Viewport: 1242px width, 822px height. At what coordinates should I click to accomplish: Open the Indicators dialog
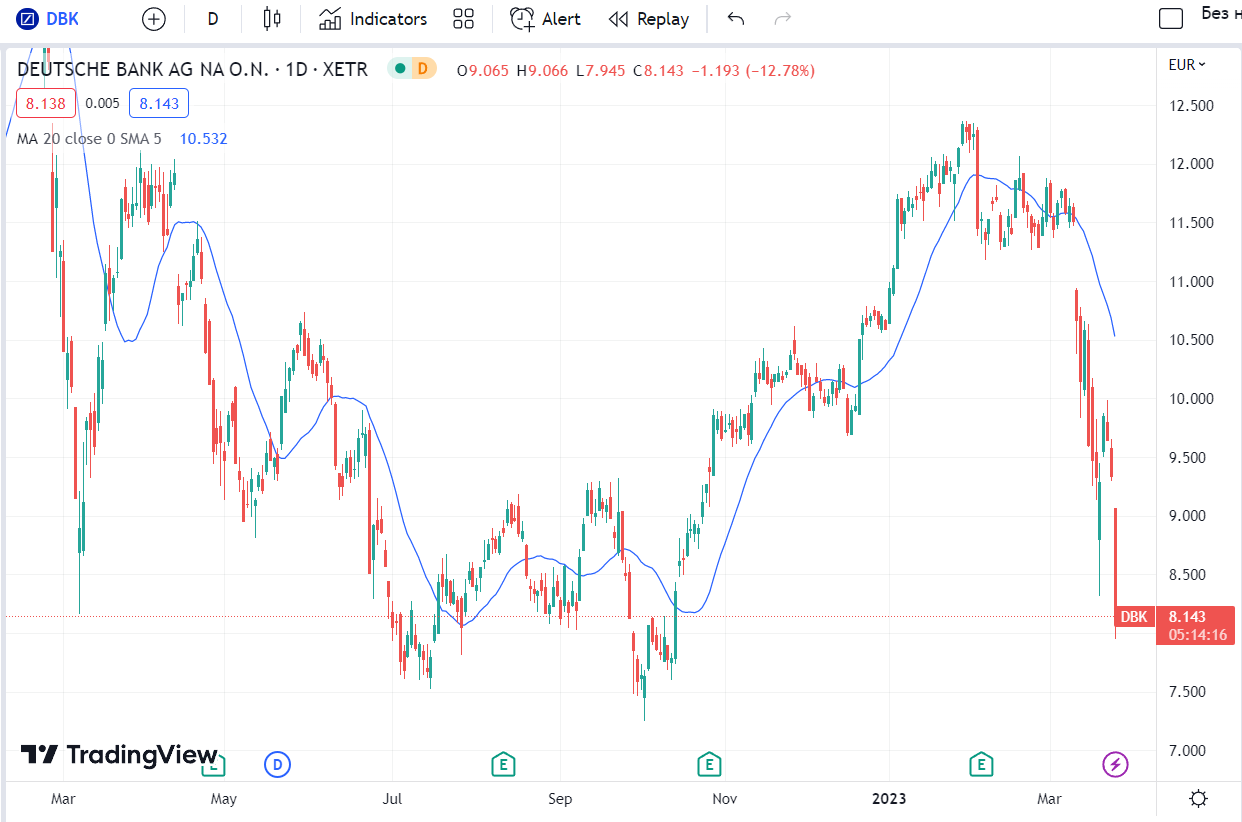(x=373, y=19)
